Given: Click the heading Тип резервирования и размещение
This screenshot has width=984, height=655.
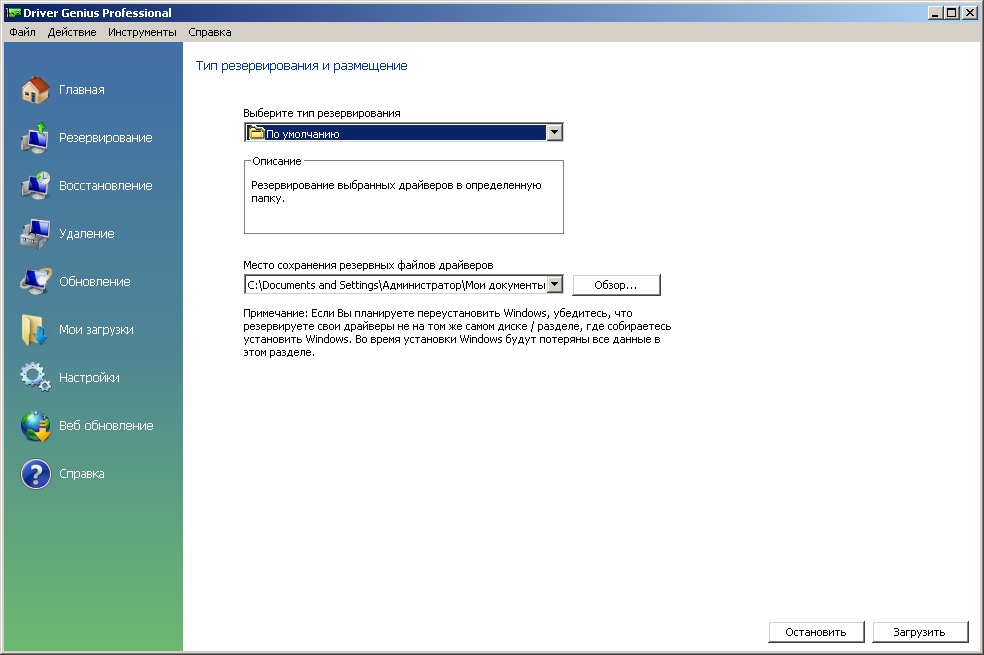Looking at the screenshot, I should pos(301,66).
